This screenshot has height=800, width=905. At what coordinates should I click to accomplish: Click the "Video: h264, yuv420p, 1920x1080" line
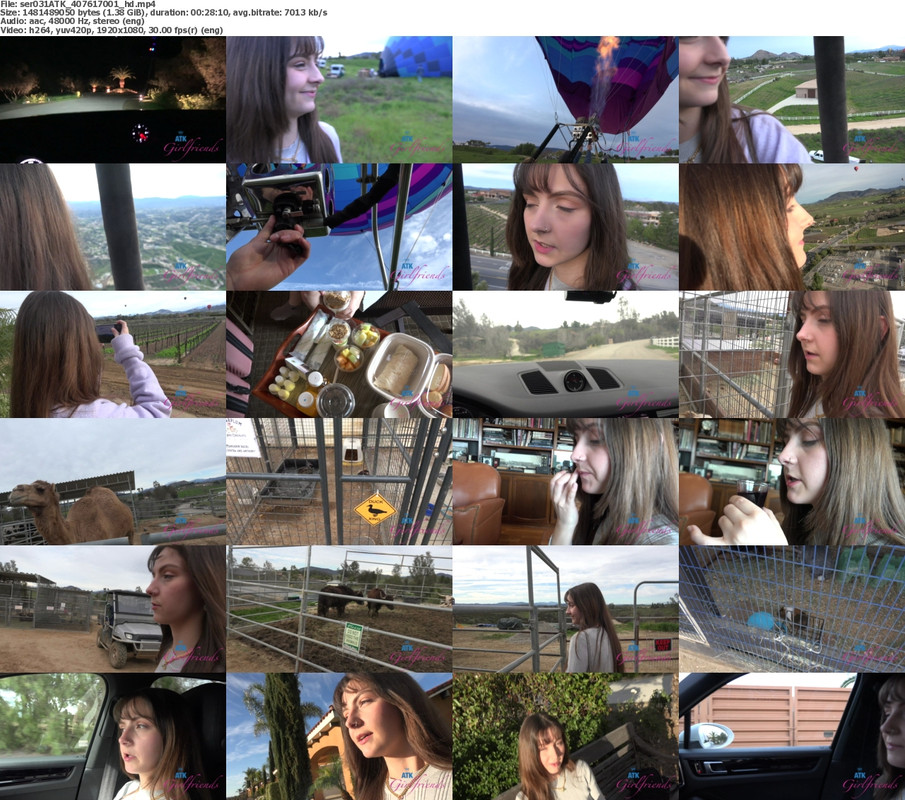click(x=111, y=30)
